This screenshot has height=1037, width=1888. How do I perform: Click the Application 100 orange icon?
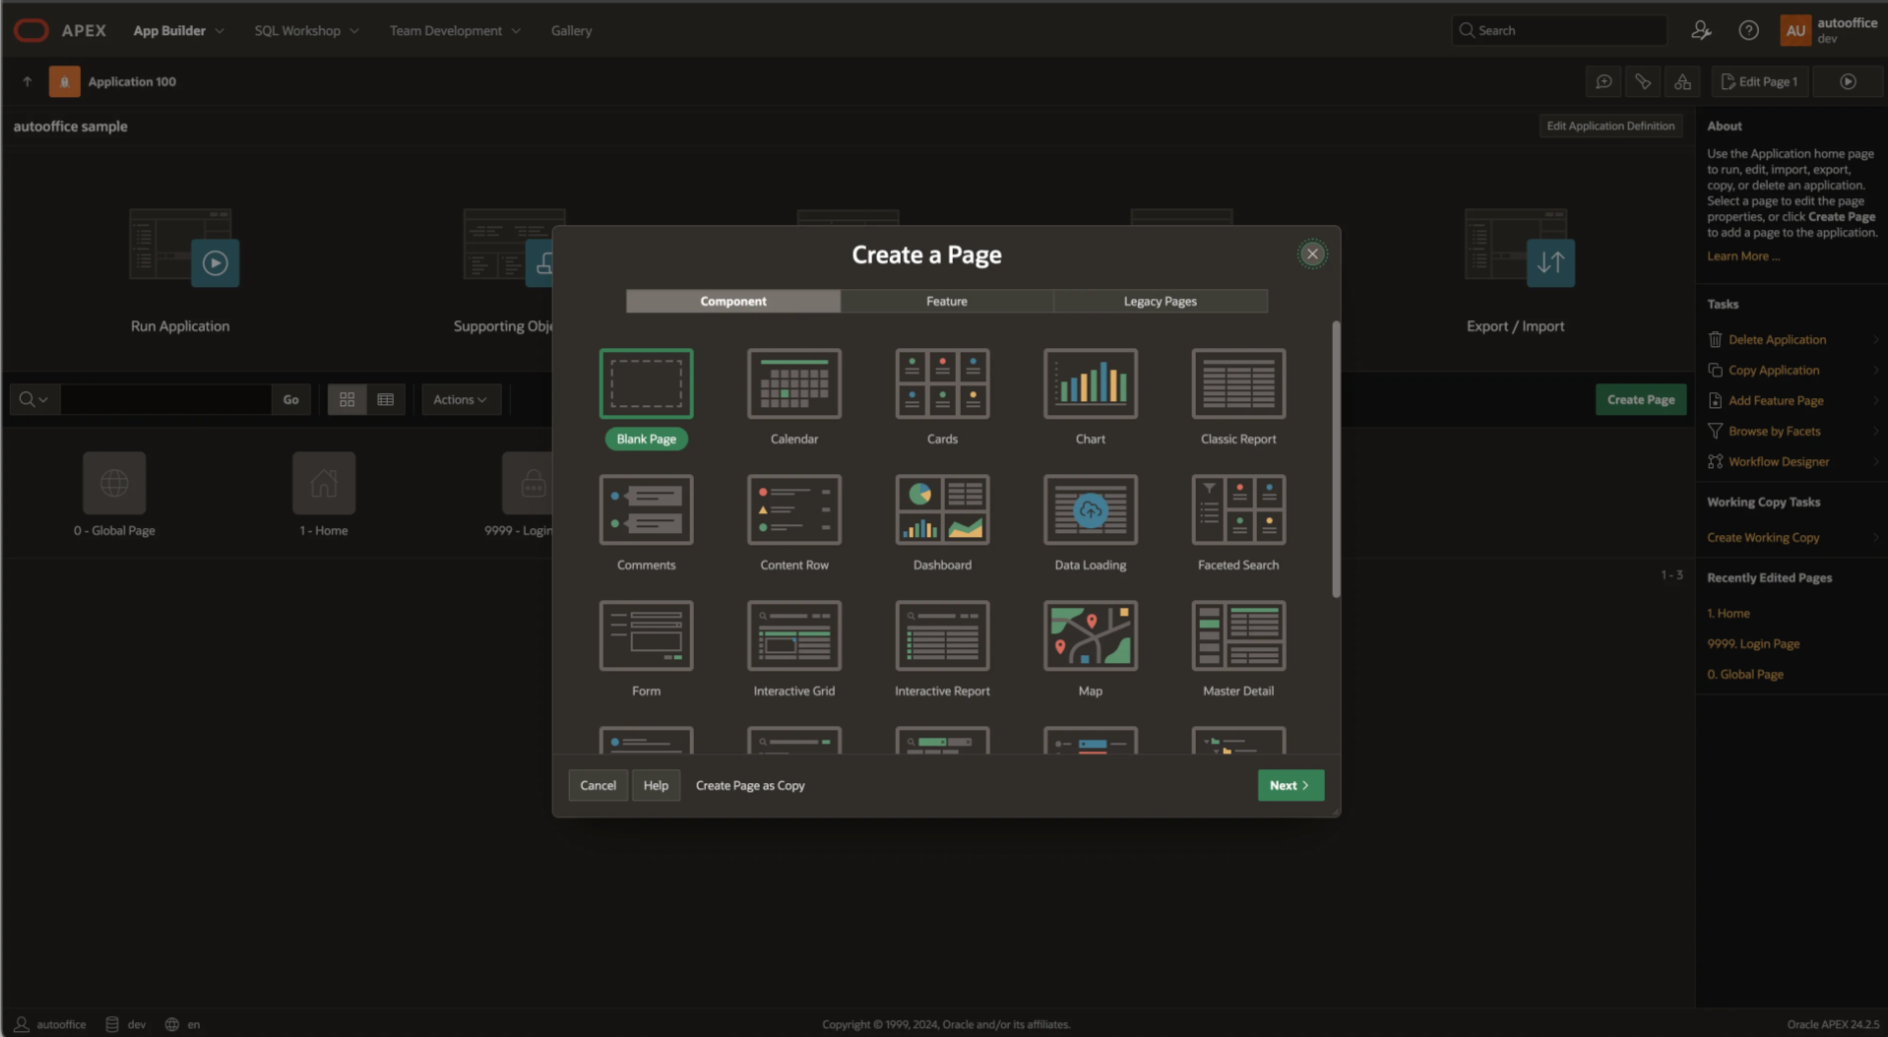[64, 82]
